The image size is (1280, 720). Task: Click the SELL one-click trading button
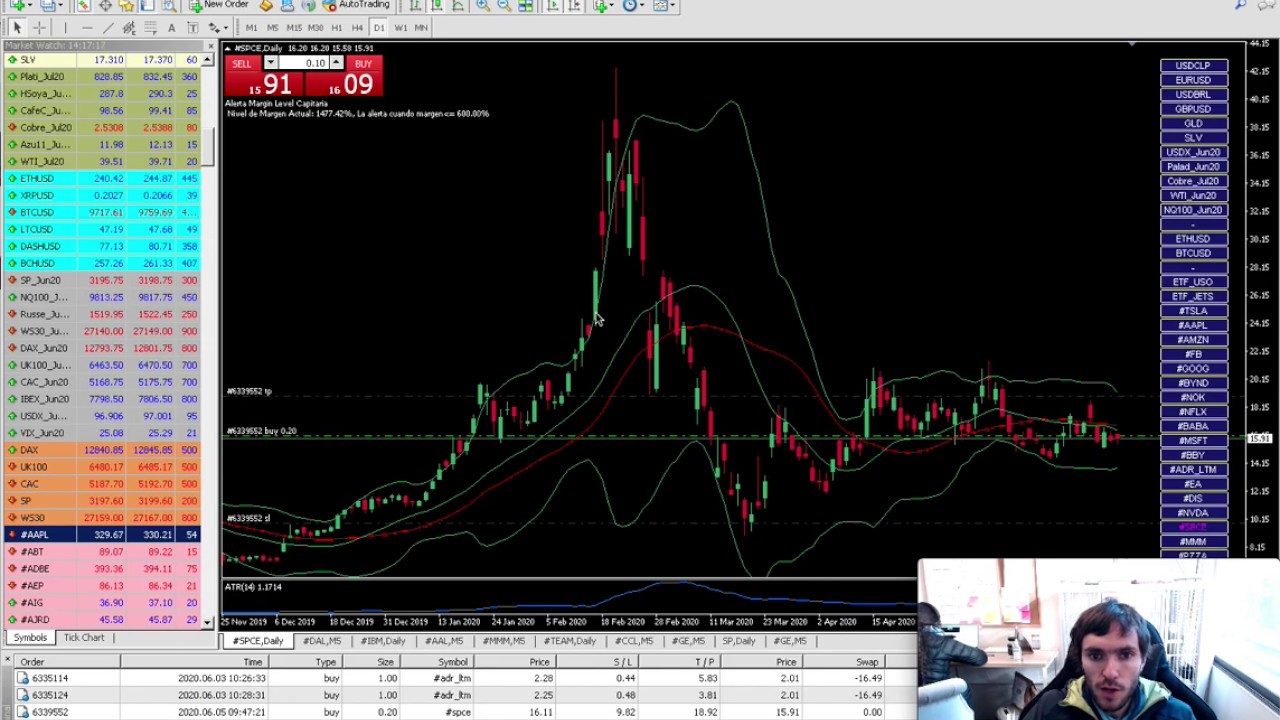coord(241,64)
